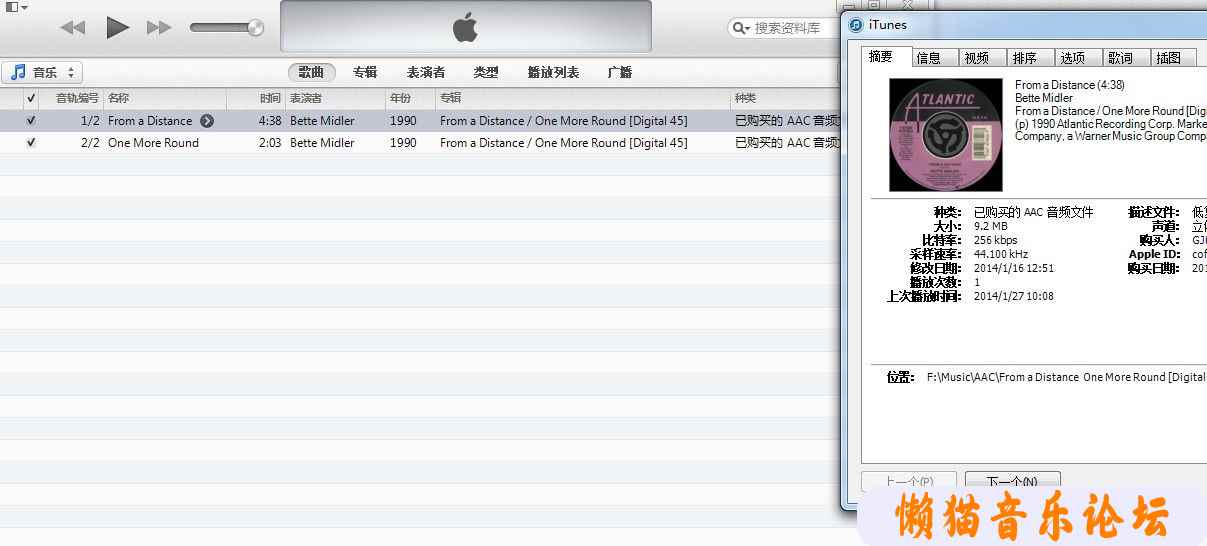The height and width of the screenshot is (546, 1207).
Task: Click the 9.2 MB size value
Action: 991,226
